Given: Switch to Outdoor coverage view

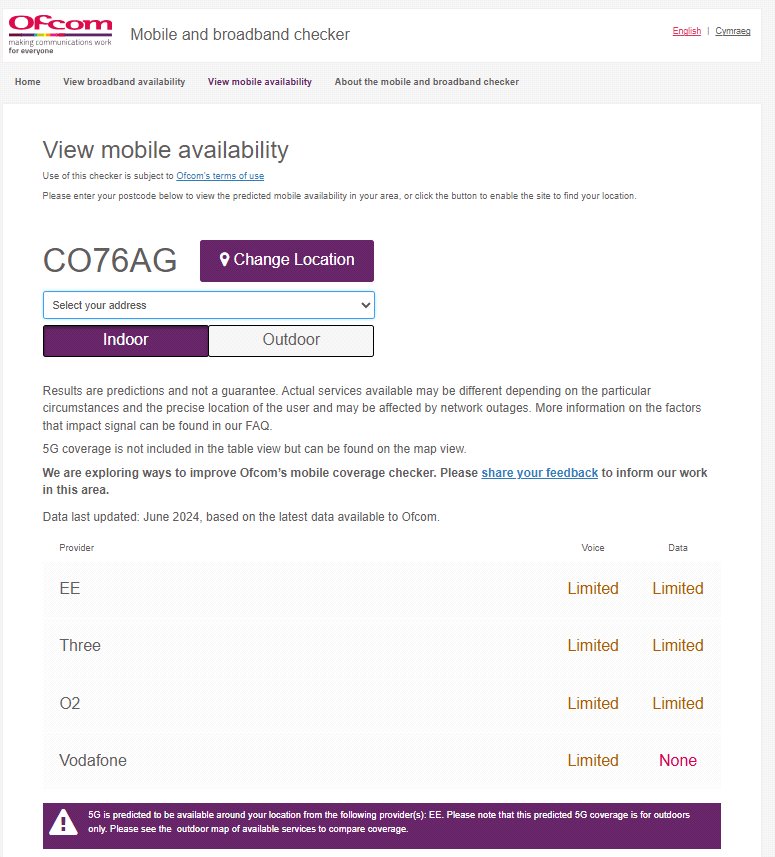Looking at the screenshot, I should [x=291, y=340].
